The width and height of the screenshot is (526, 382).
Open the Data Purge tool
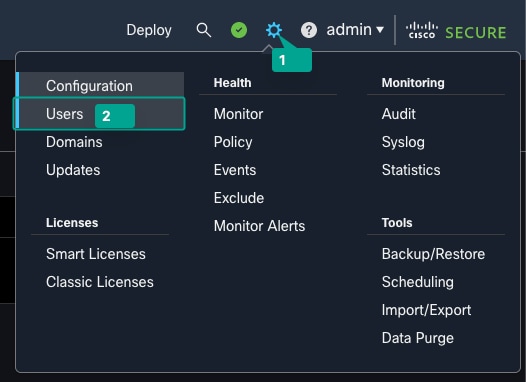tap(418, 338)
